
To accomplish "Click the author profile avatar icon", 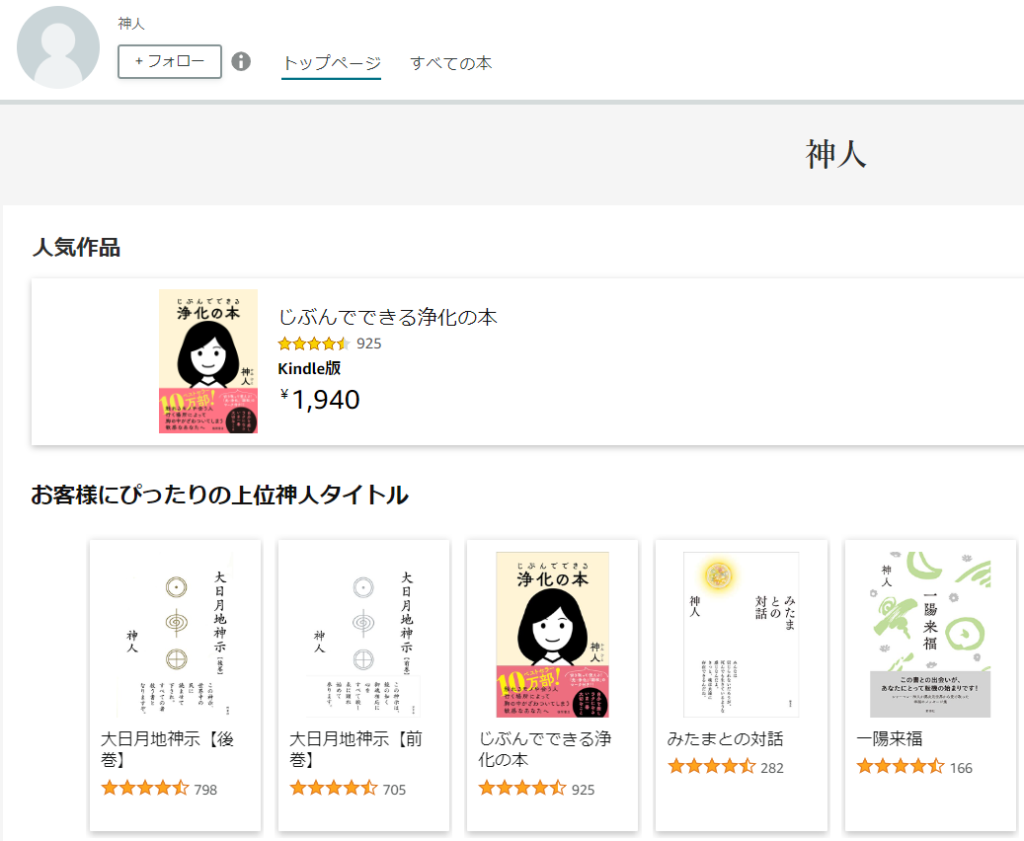I will tap(58, 48).
